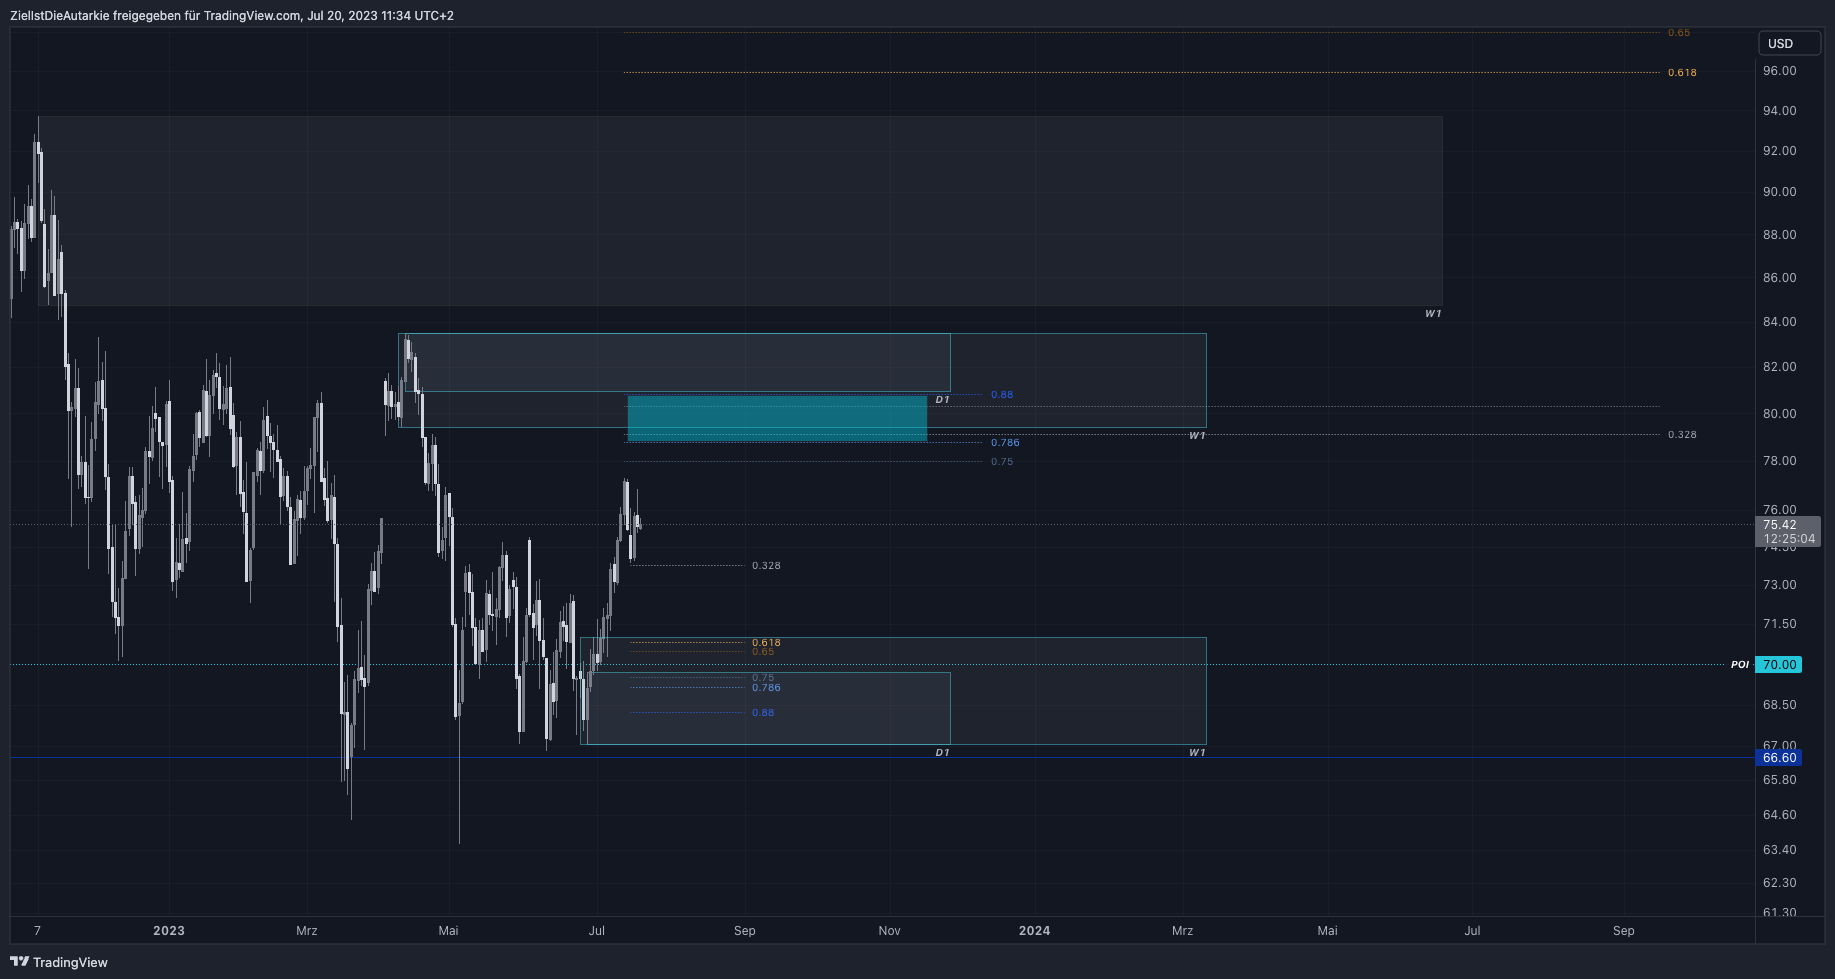Screen dimensions: 1835x979
Task: Click the D1 label of lower demand zone
Action: 942,753
